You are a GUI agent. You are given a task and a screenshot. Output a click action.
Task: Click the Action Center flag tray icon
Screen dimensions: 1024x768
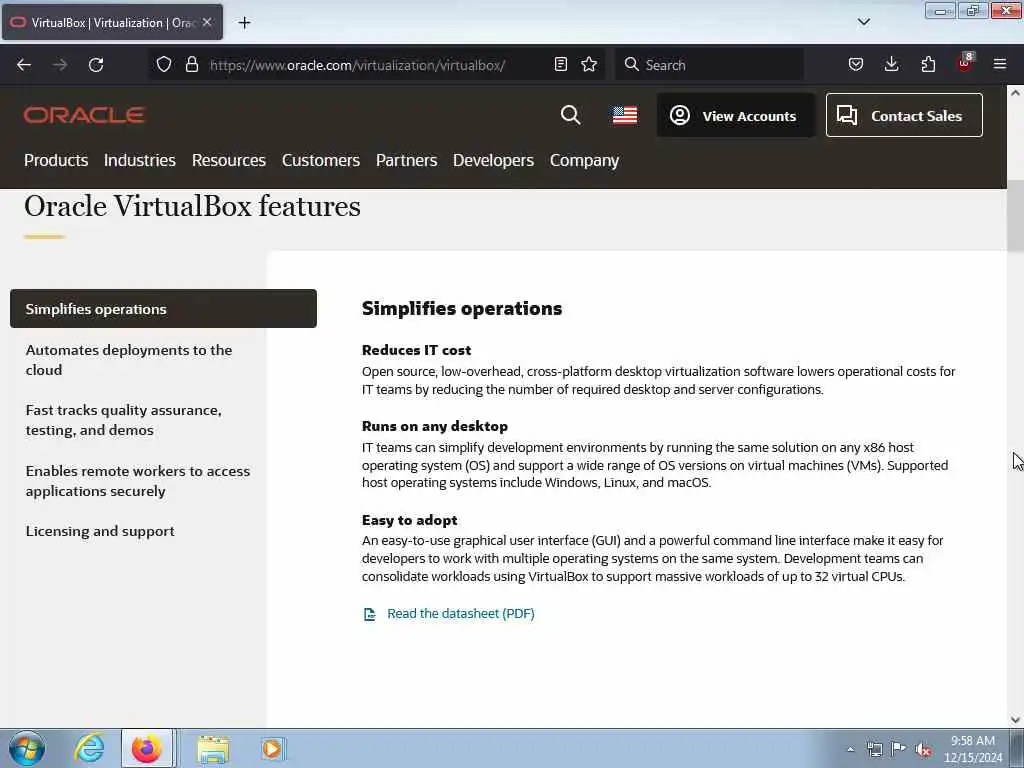click(899, 749)
